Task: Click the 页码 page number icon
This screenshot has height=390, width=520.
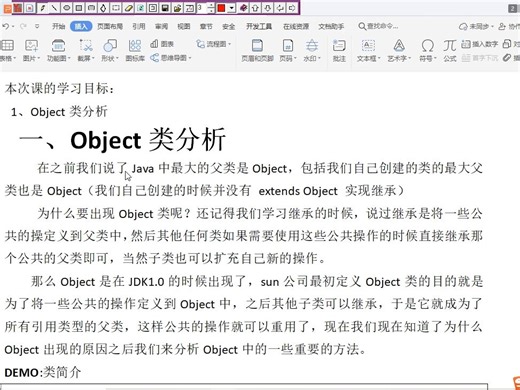Action: coord(288,45)
